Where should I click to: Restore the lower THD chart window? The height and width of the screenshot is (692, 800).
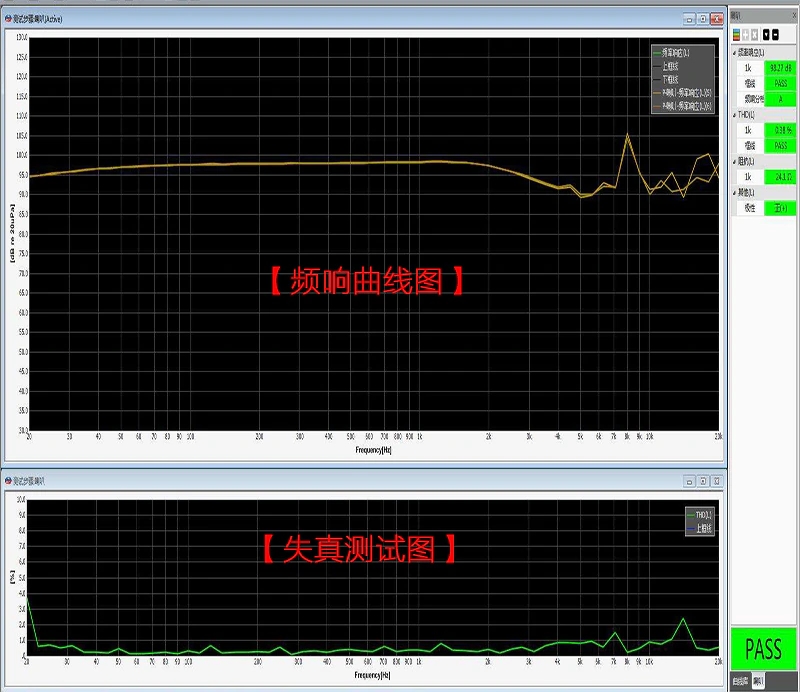tap(703, 481)
